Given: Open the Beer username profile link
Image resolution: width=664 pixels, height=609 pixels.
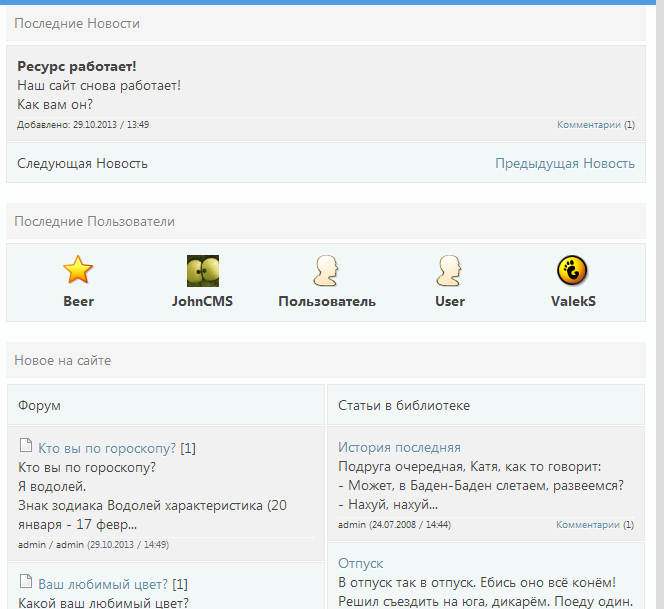Looking at the screenshot, I should coord(78,301).
